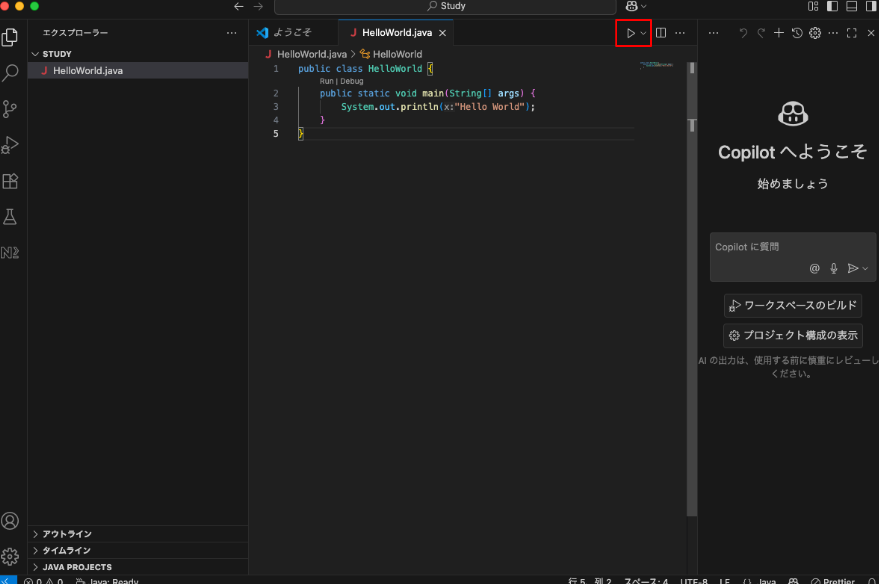The width and height of the screenshot is (879, 584).
Task: Open the Explorer view in activity bar
Action: pos(10,37)
